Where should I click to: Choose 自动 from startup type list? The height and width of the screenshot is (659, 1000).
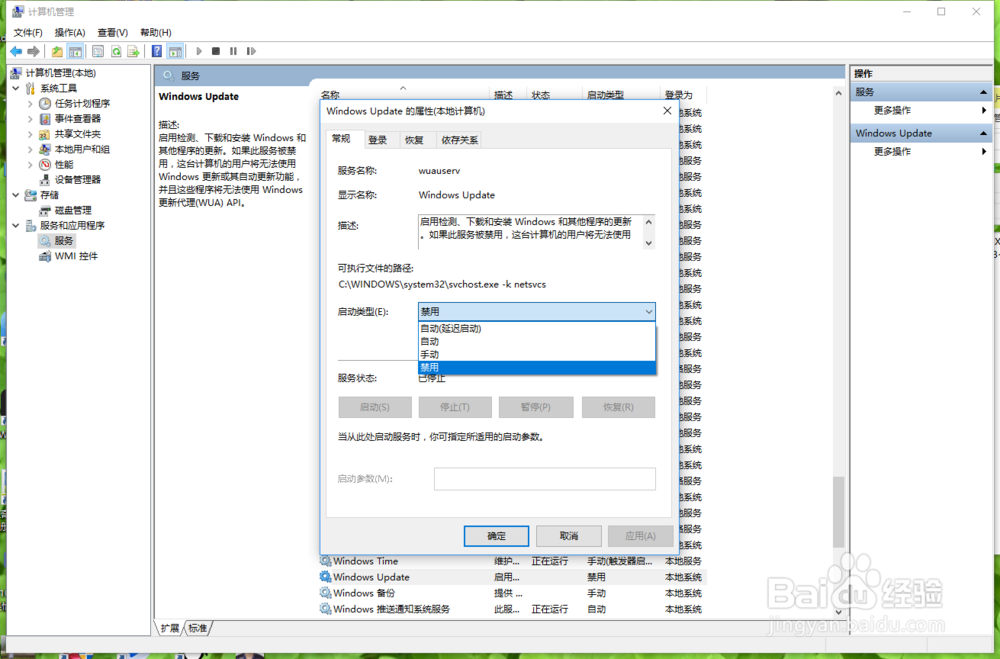[x=536, y=341]
